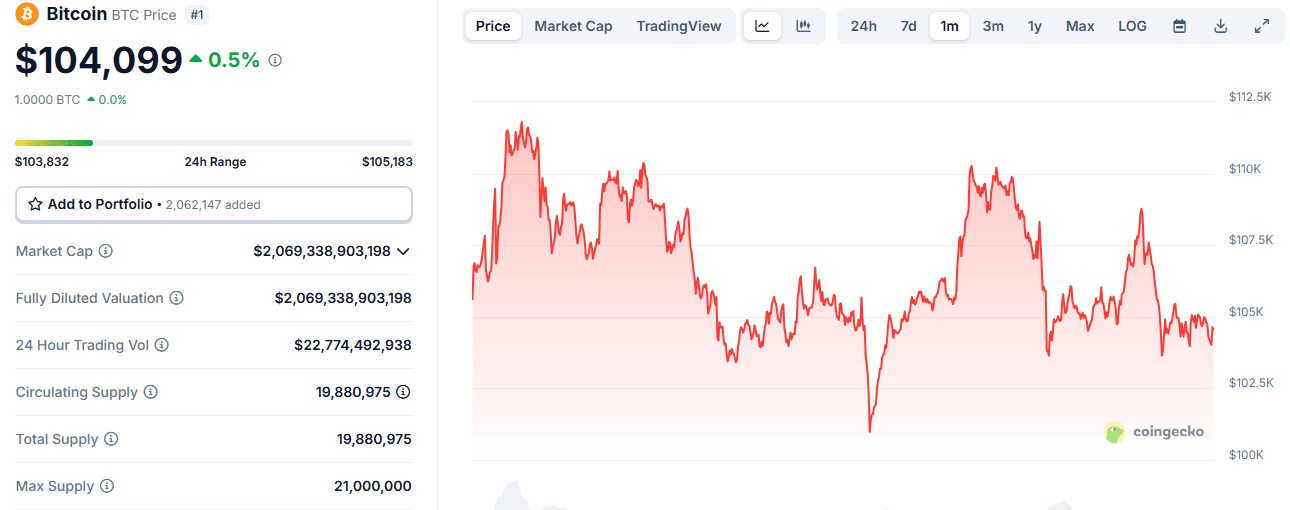The width and height of the screenshot is (1290, 510).
Task: Click the Add to Portfolio button
Action: [x=213, y=204]
